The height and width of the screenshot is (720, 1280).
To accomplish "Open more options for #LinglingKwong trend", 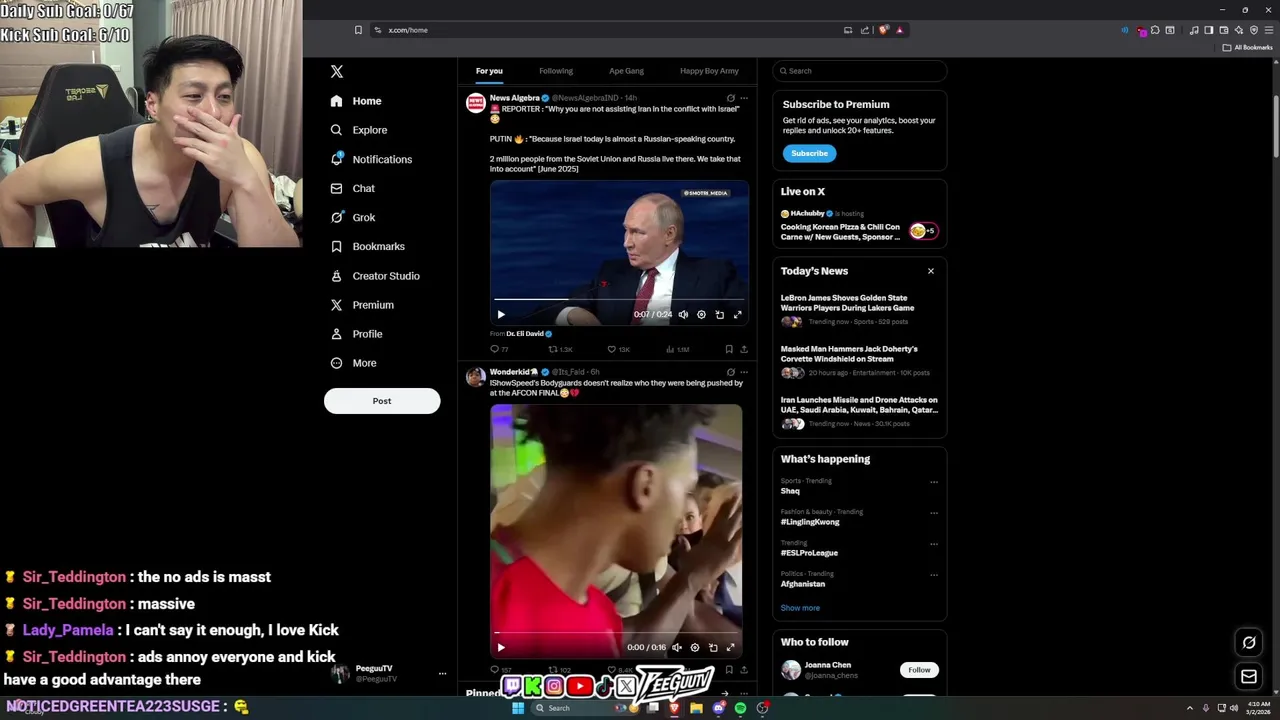I will 934,513.
